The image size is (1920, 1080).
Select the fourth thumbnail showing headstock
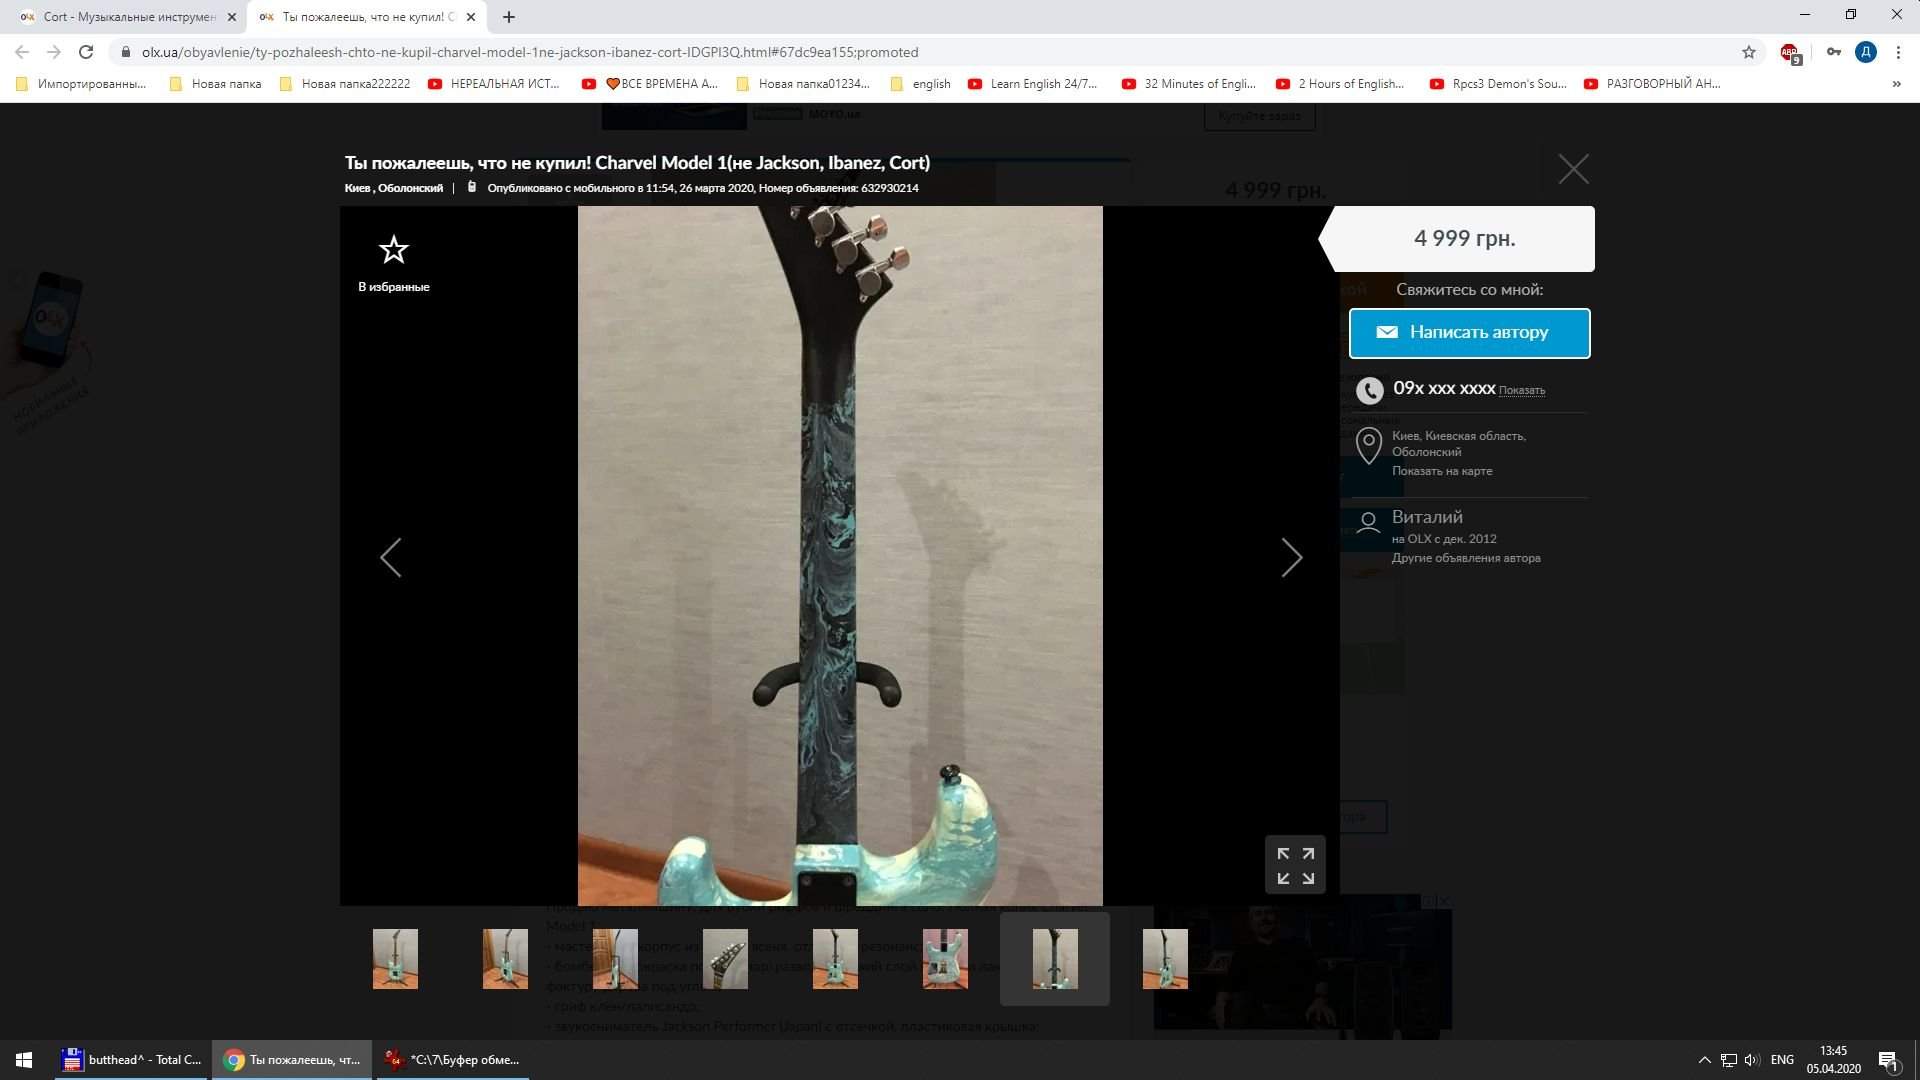[x=725, y=959]
